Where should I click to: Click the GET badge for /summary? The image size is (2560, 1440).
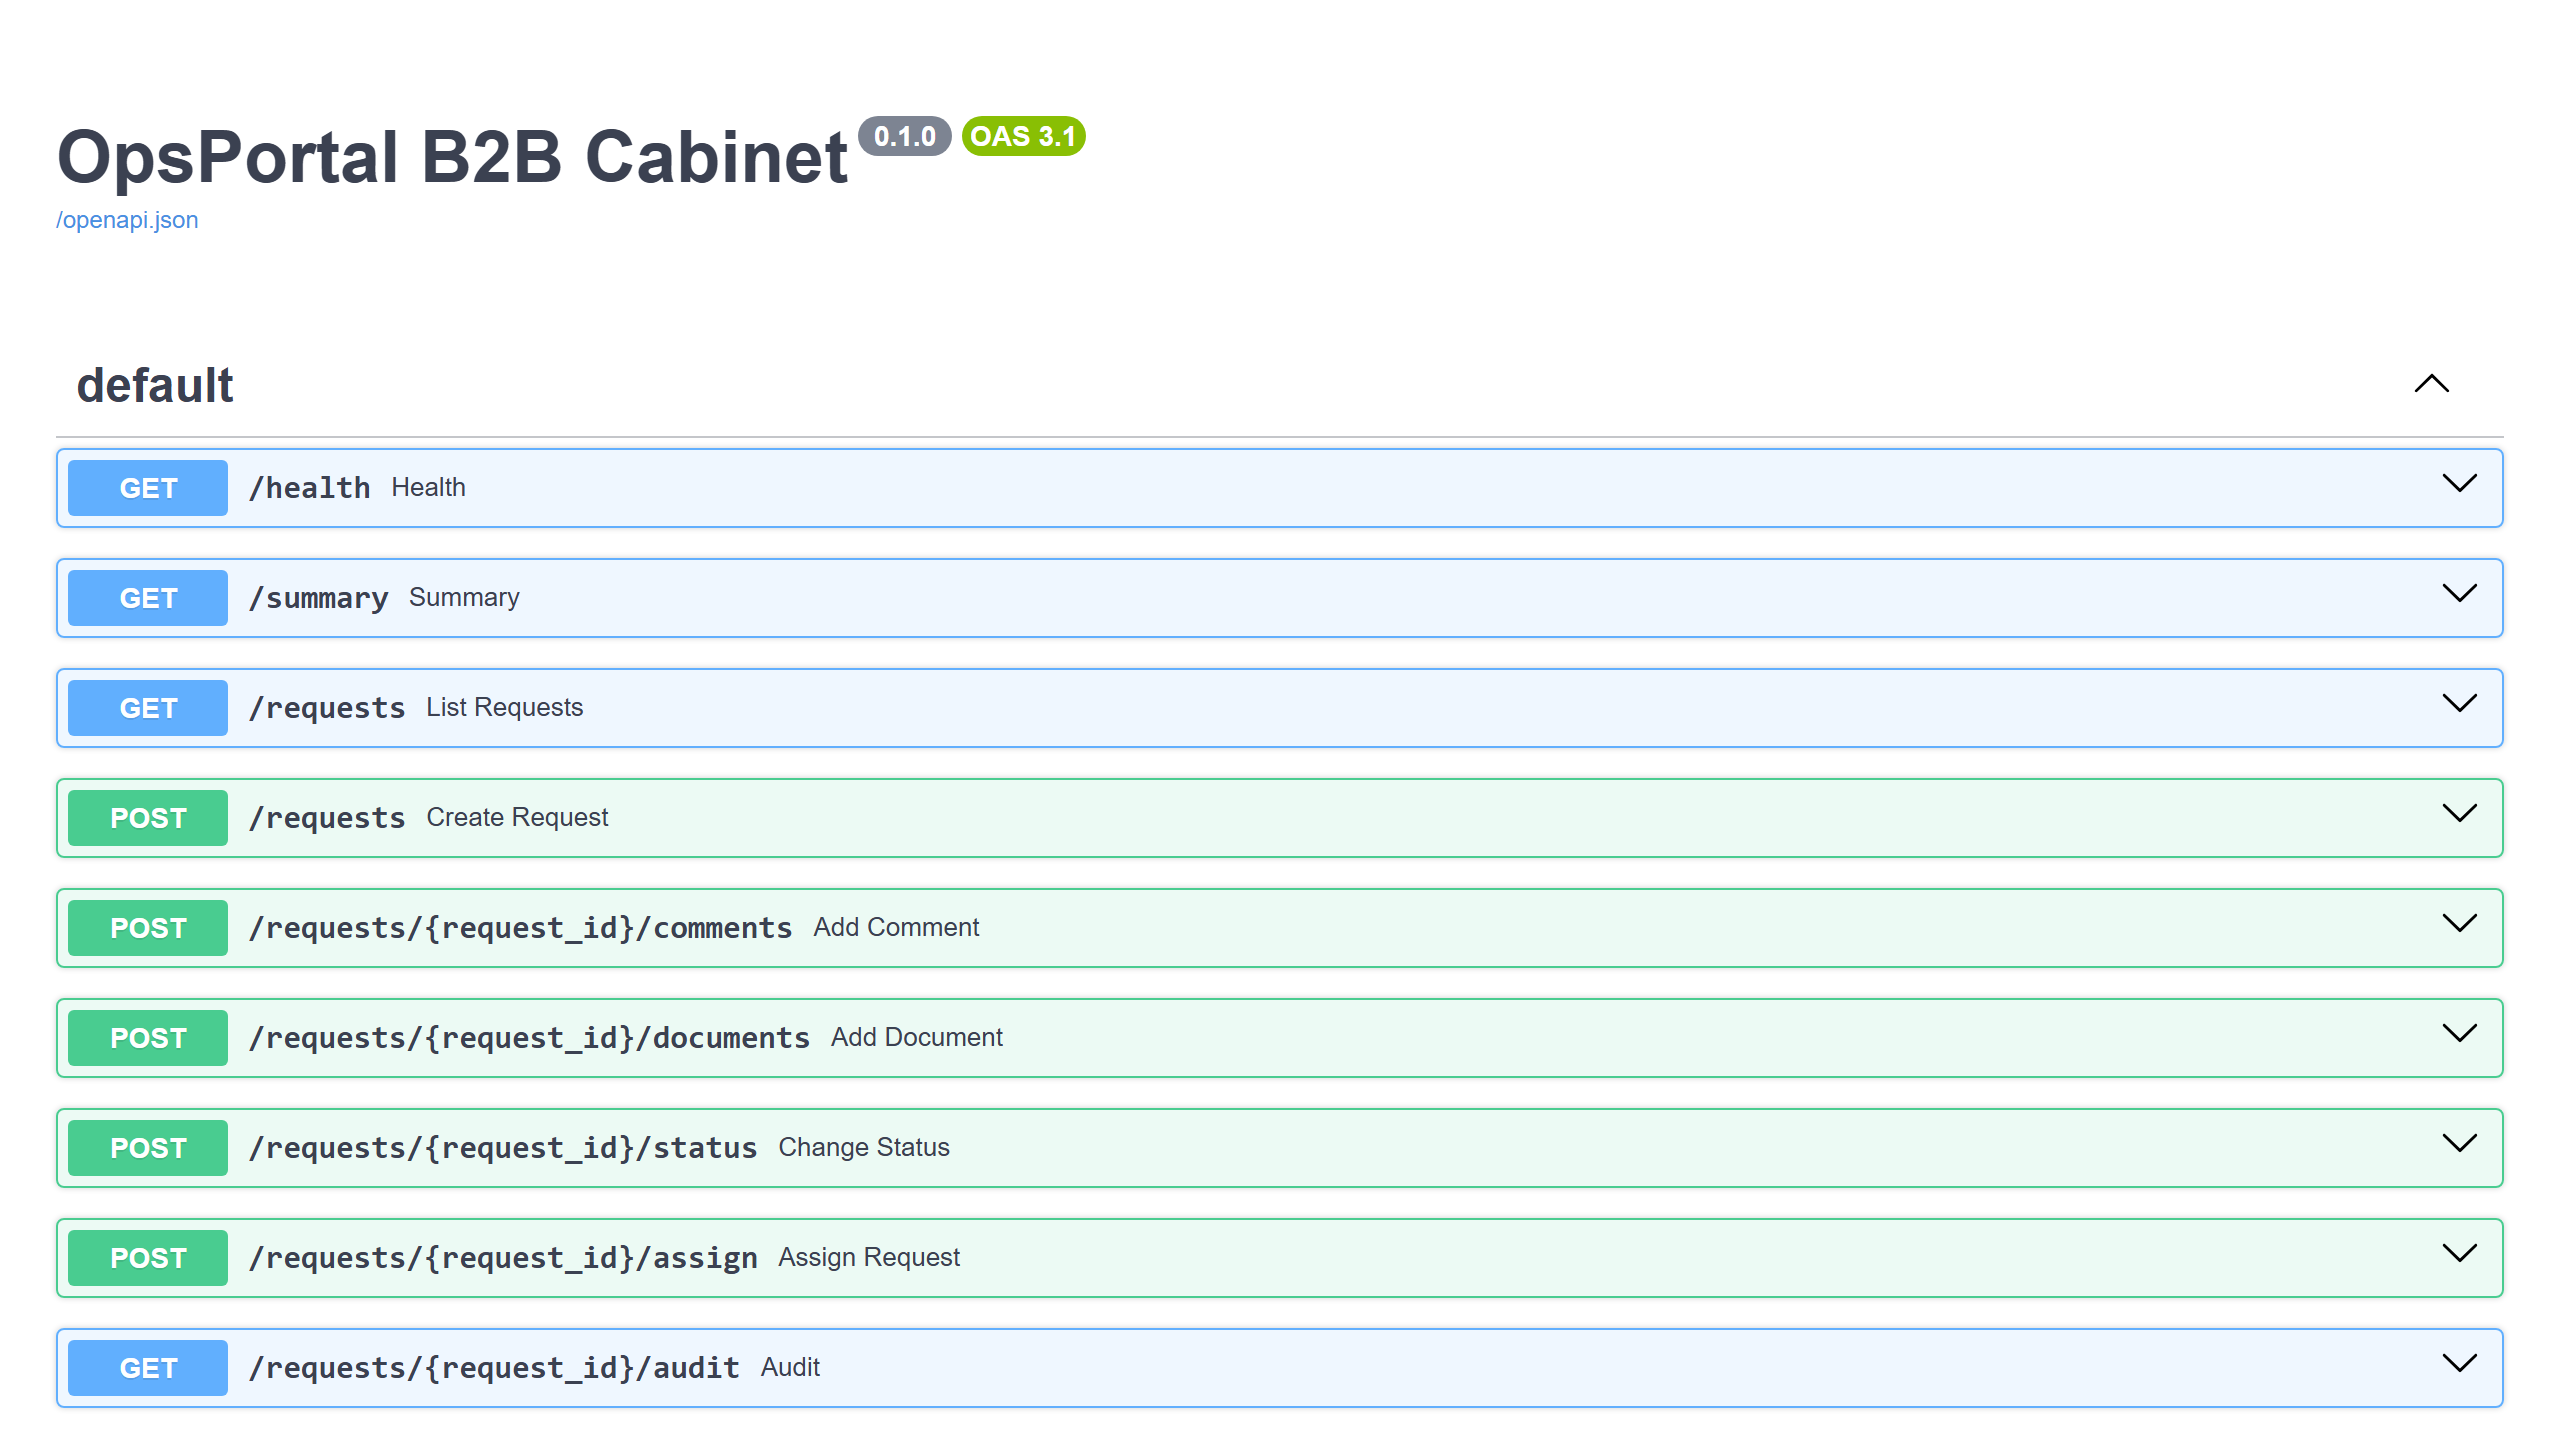[146, 597]
